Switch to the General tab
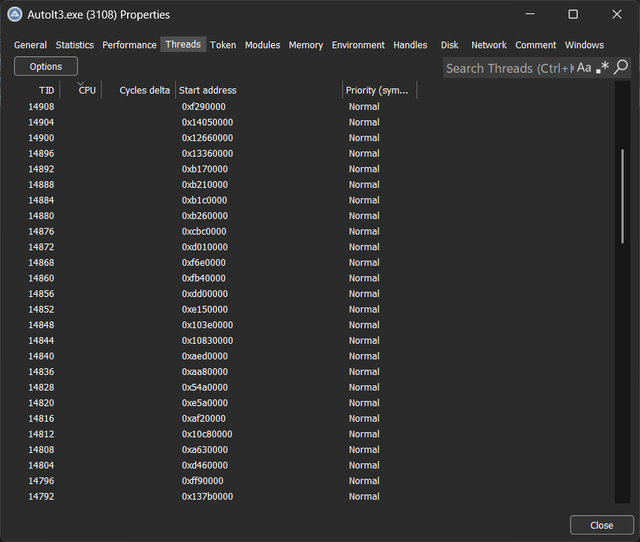 30,45
